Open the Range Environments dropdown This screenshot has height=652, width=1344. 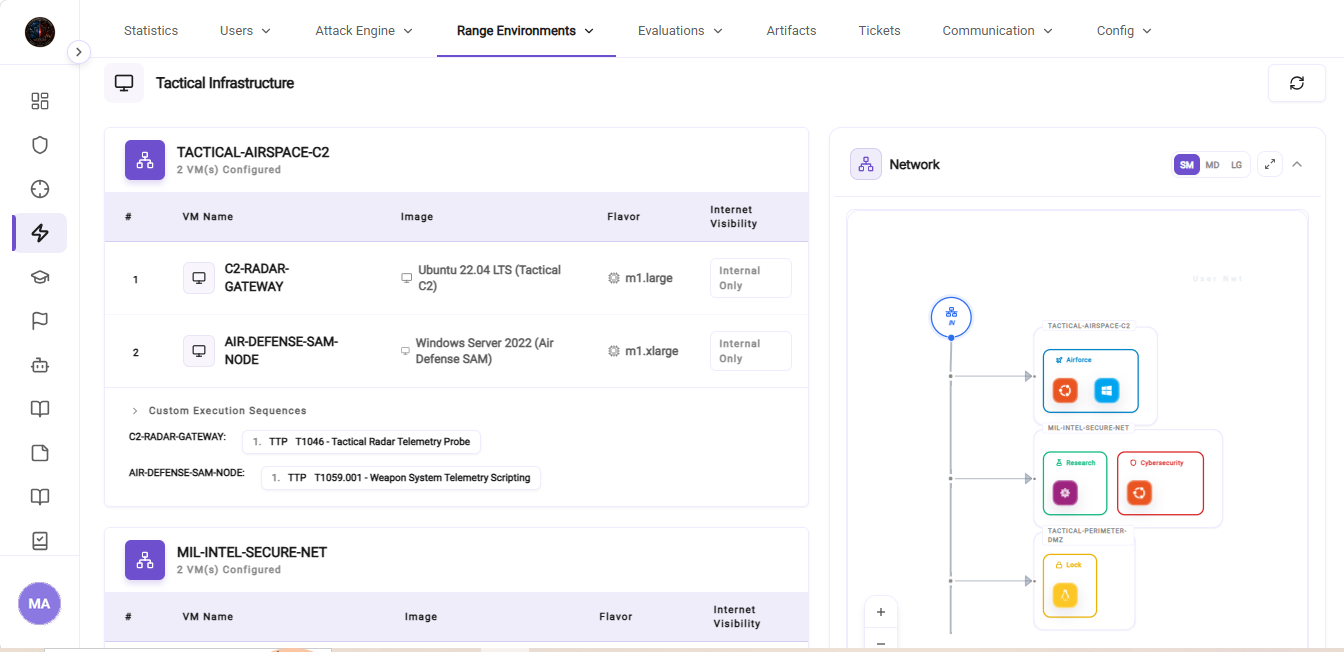526,31
